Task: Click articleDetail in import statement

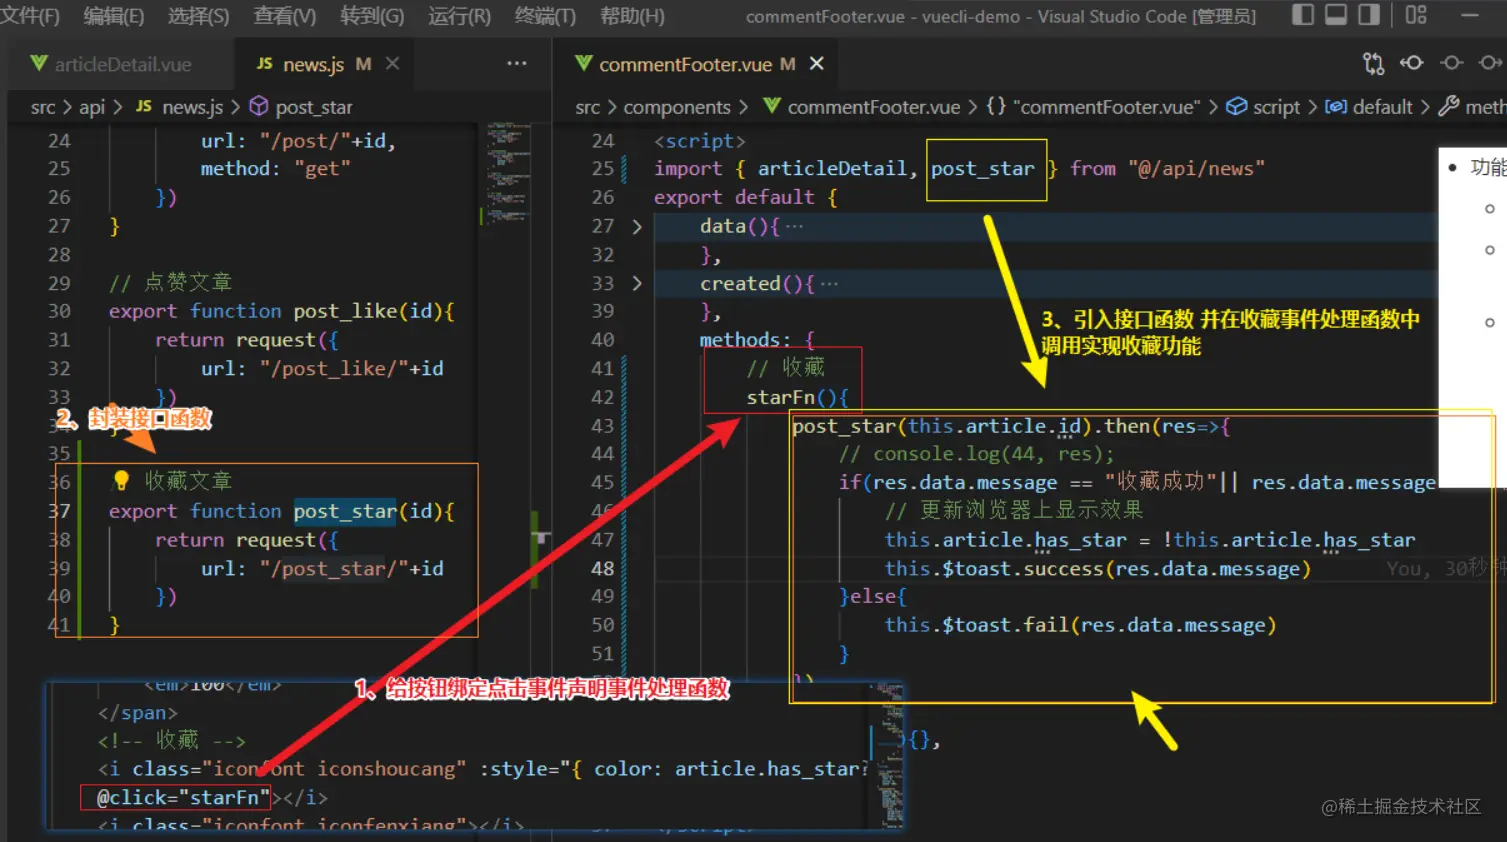Action: click(832, 169)
